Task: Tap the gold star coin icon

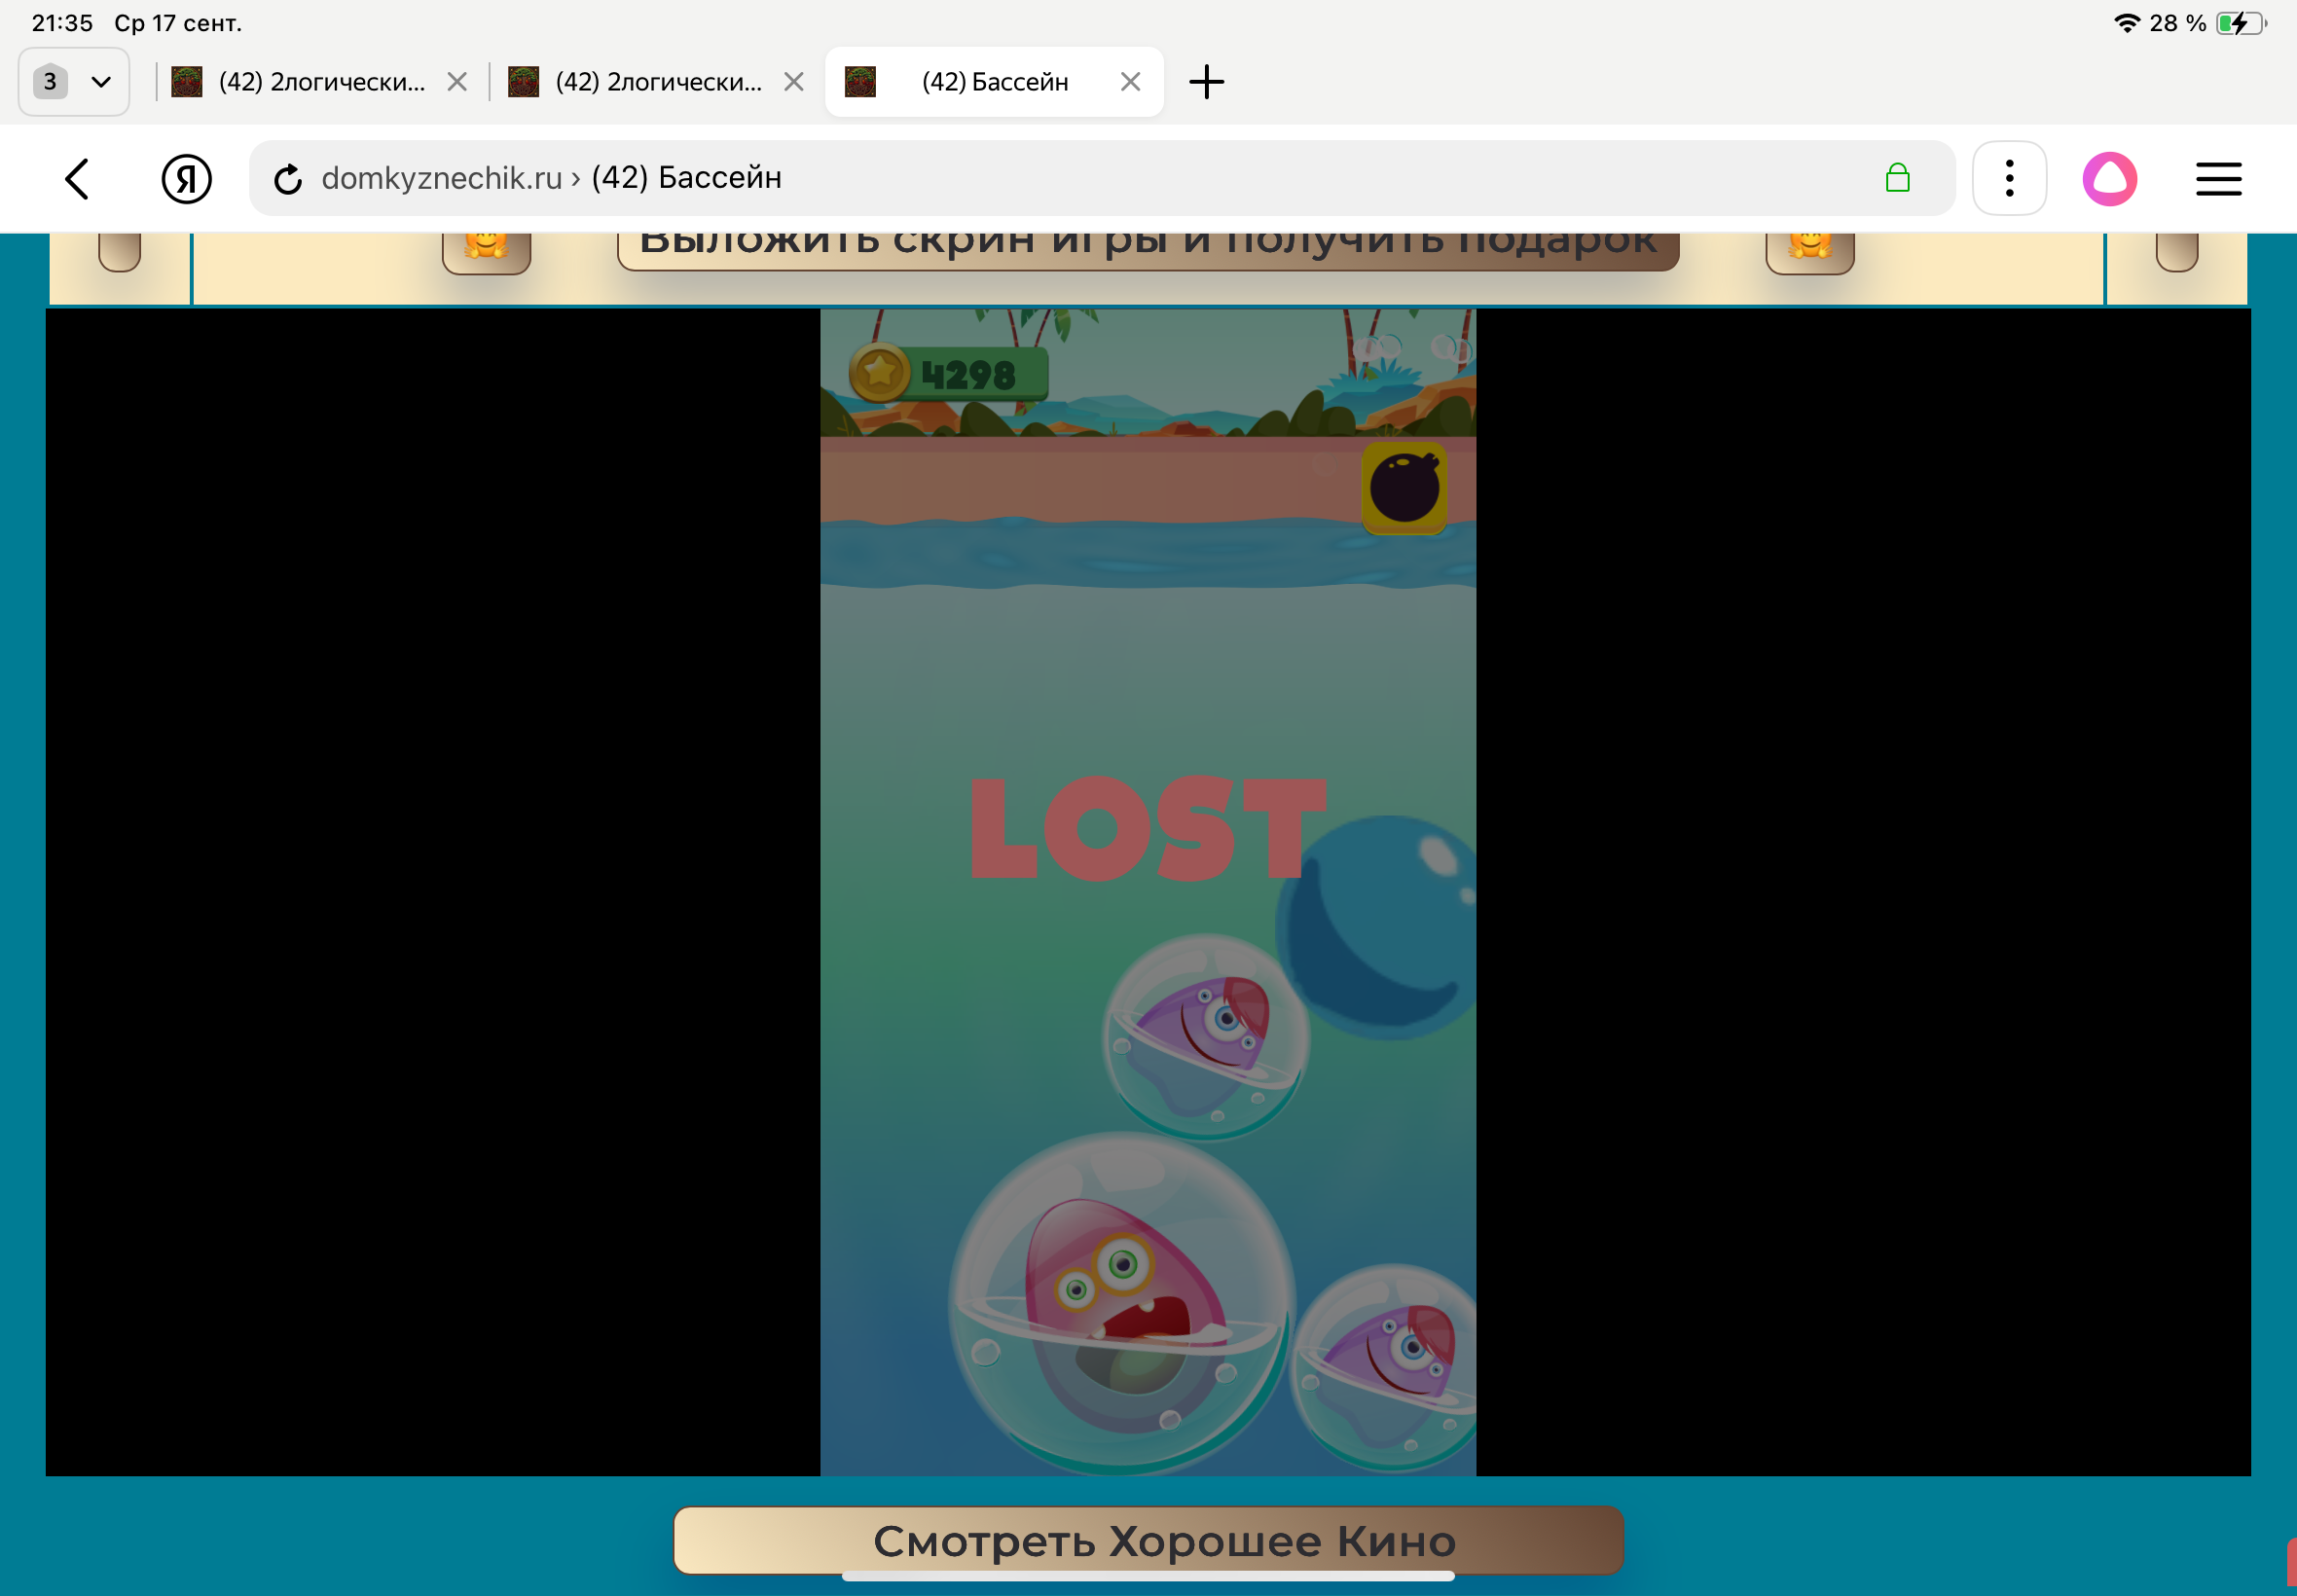Action: (x=879, y=373)
